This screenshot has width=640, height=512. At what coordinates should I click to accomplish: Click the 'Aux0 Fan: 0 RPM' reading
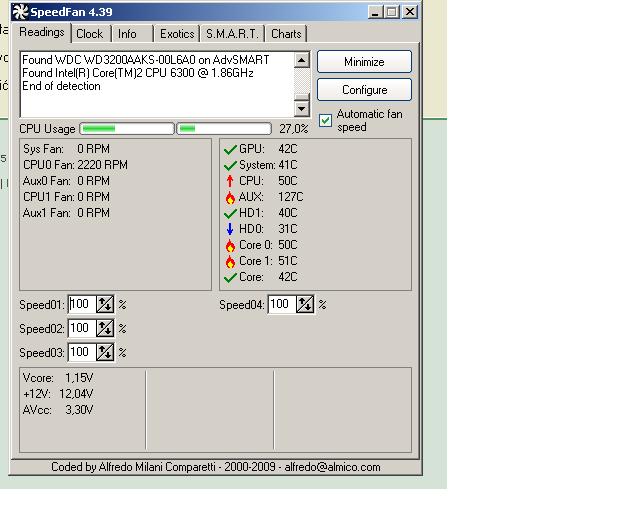67,181
